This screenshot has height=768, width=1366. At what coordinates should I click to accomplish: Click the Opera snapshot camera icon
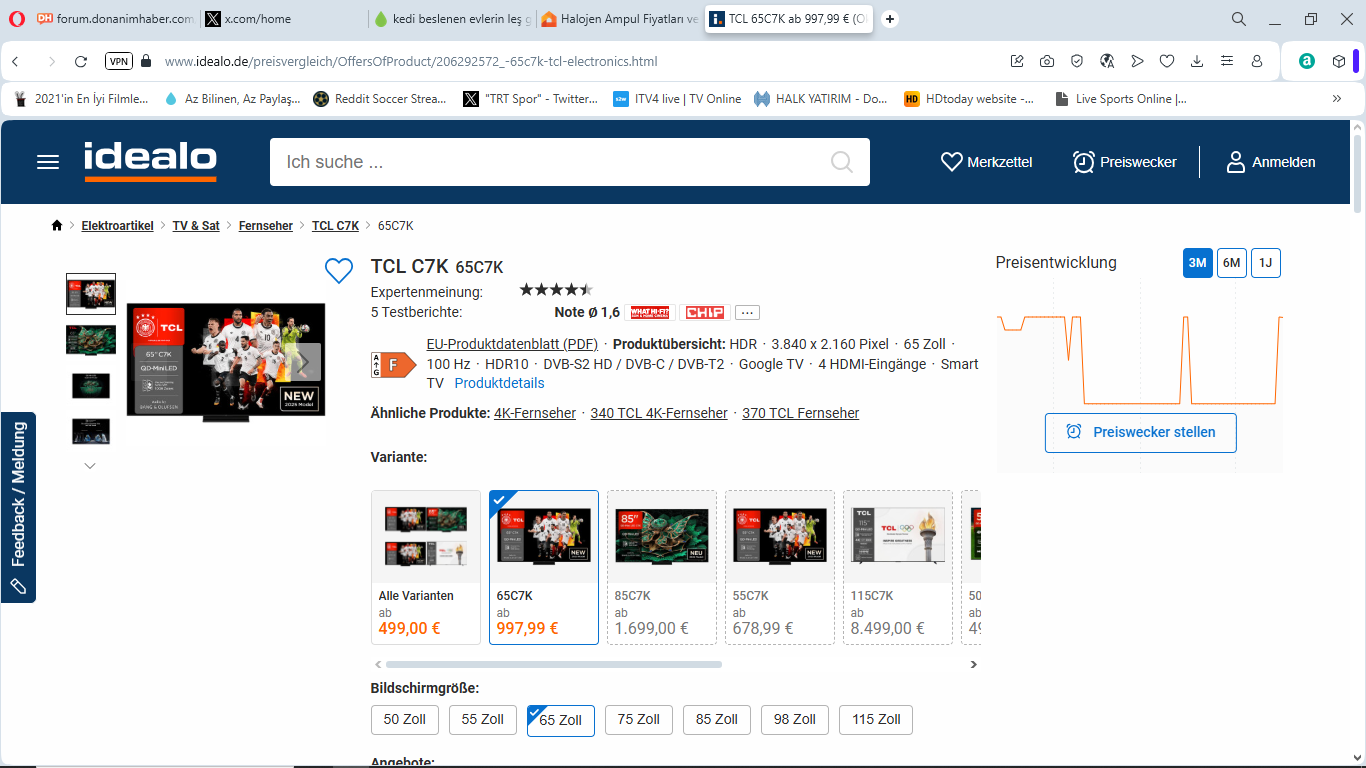pyautogui.click(x=1047, y=61)
